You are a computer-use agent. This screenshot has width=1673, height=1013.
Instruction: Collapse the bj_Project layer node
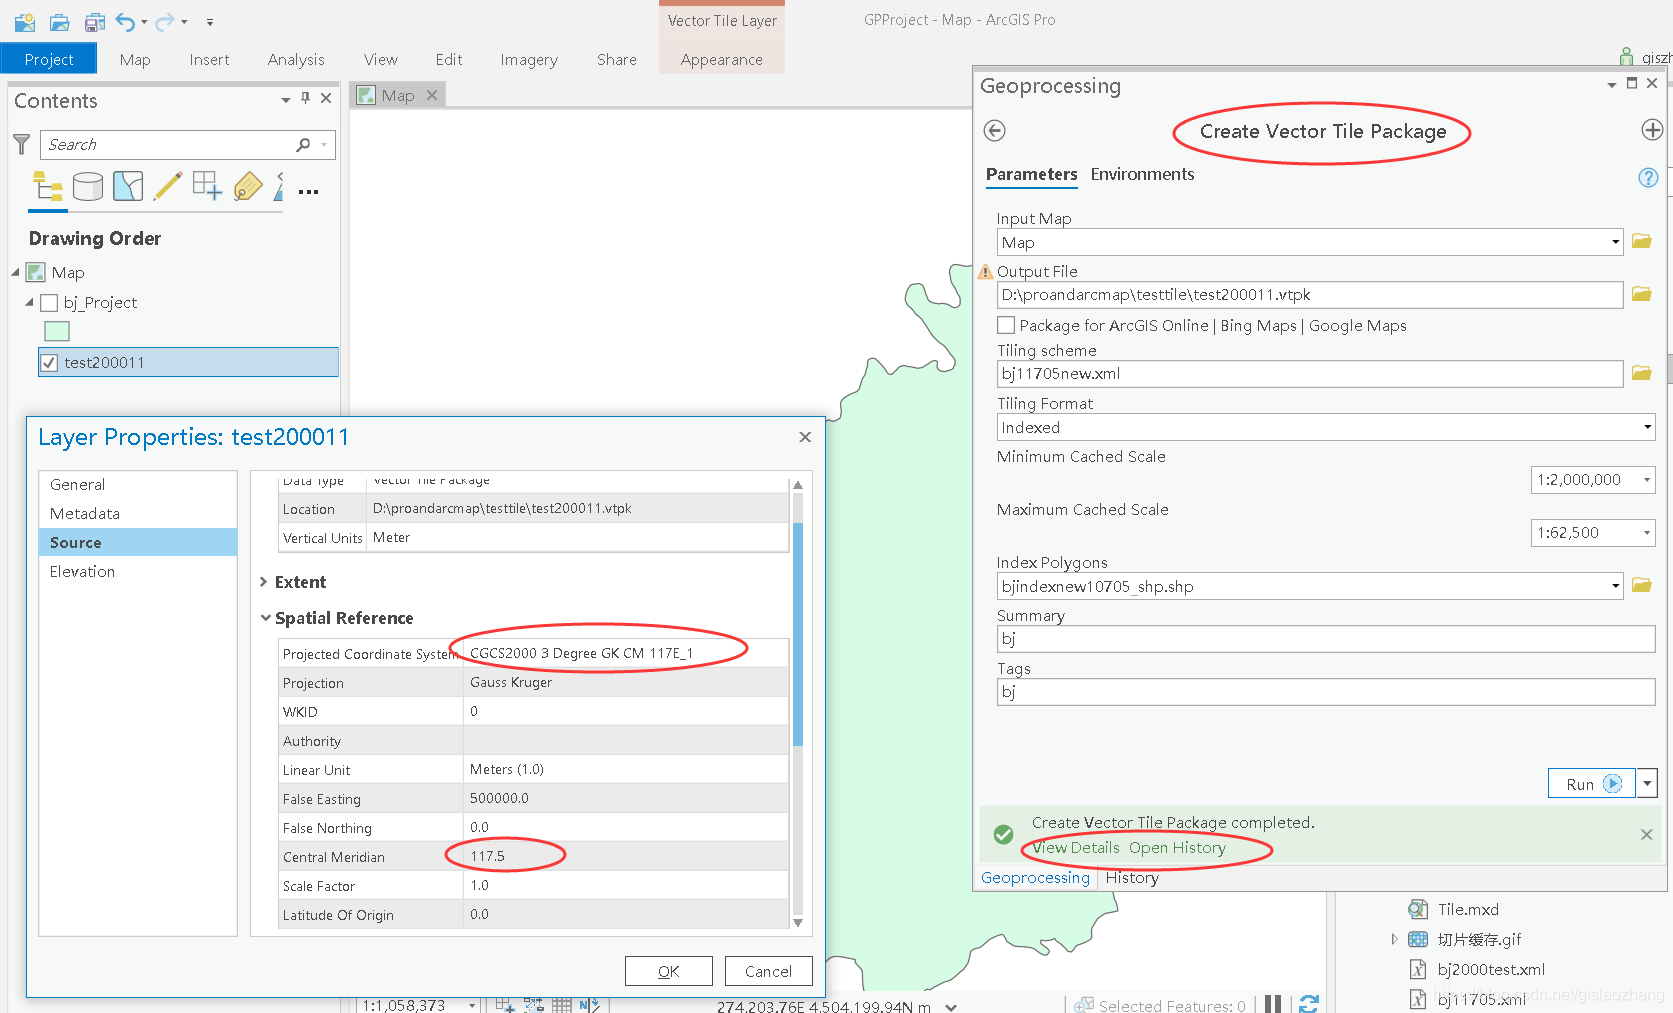tap(29, 302)
